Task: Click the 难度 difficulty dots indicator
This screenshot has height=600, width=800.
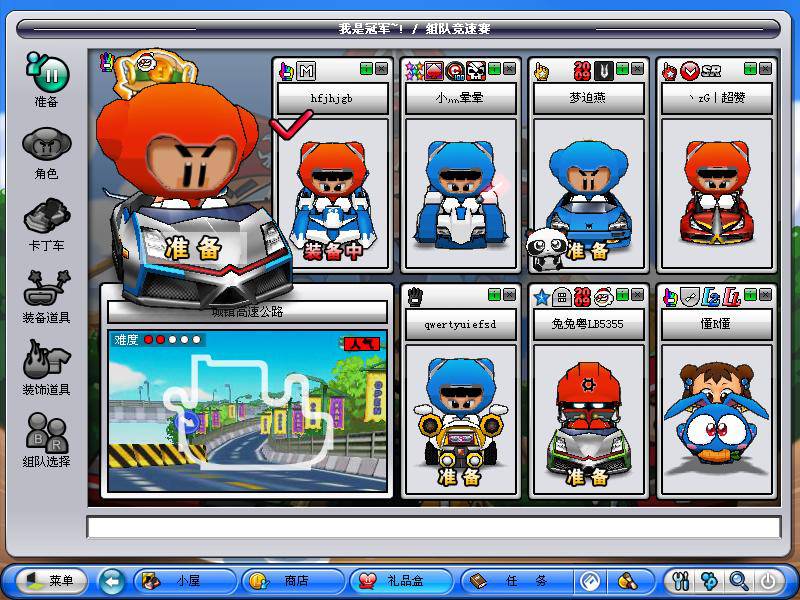Action: click(158, 340)
